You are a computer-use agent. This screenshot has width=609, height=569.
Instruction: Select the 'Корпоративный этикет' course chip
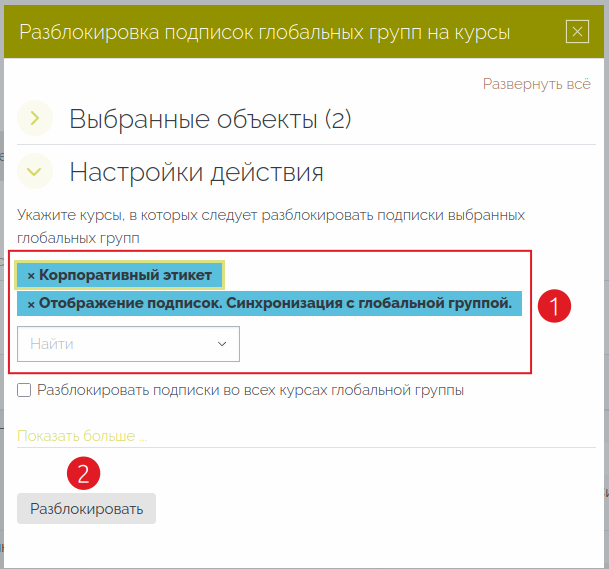(125, 275)
